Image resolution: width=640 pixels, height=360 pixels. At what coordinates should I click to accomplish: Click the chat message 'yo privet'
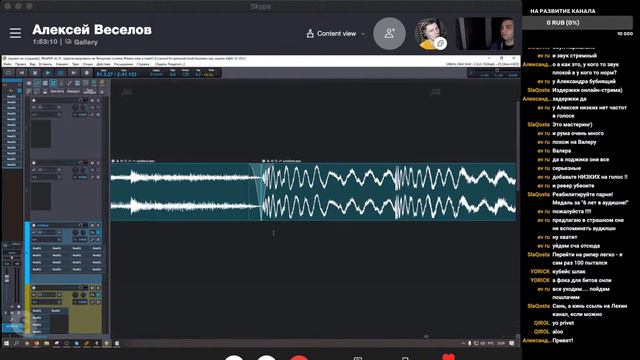click(x=563, y=323)
